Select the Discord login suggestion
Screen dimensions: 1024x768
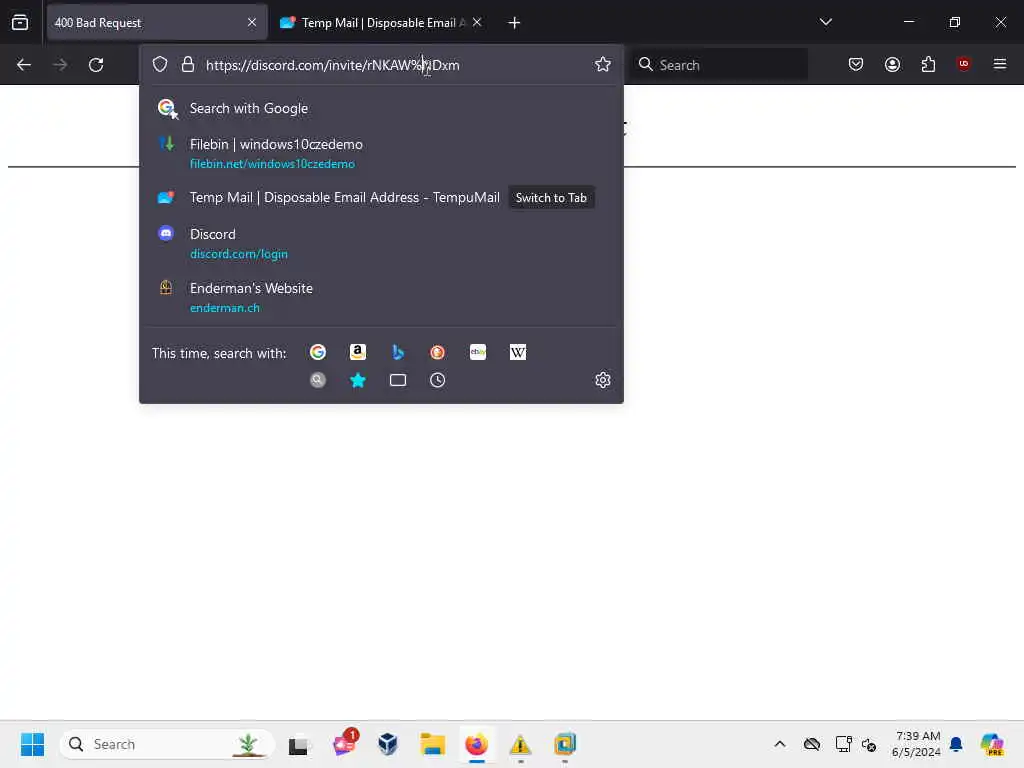[381, 244]
